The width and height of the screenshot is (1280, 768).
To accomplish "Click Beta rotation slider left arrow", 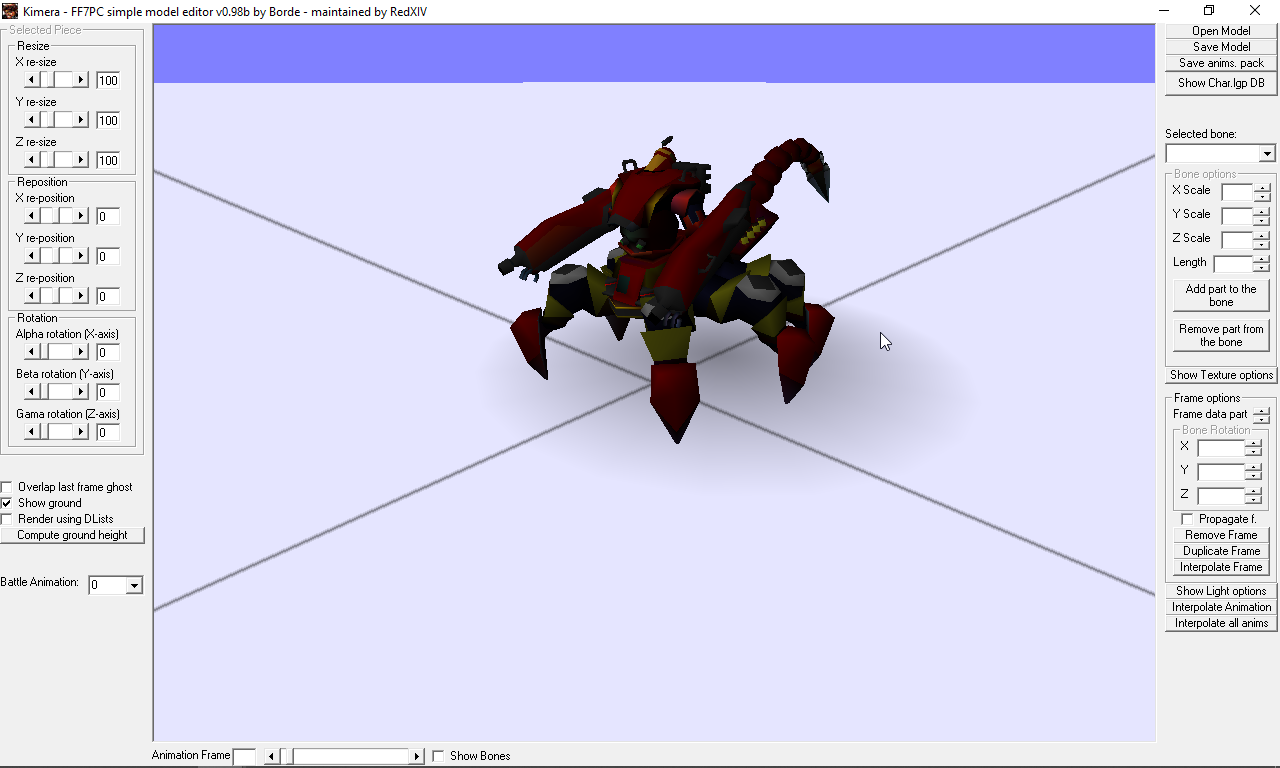I will click(32, 392).
